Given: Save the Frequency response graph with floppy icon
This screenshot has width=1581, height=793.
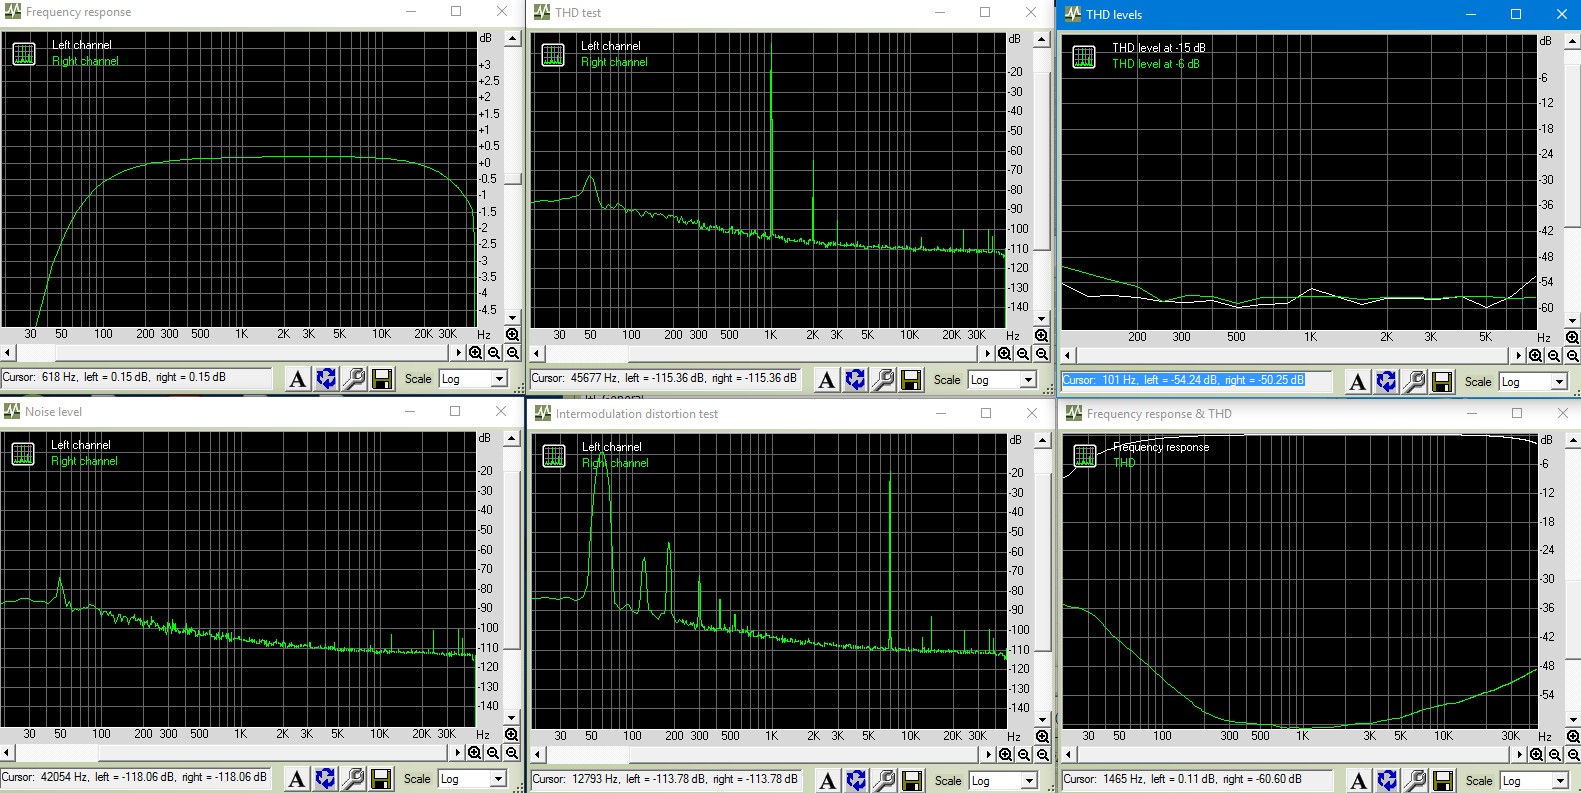Looking at the screenshot, I should (382, 379).
